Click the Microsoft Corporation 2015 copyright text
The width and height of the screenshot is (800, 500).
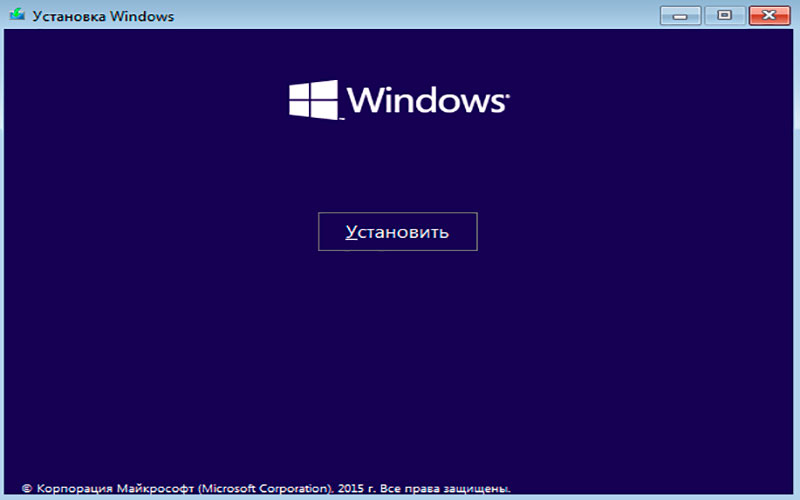[x=266, y=488]
